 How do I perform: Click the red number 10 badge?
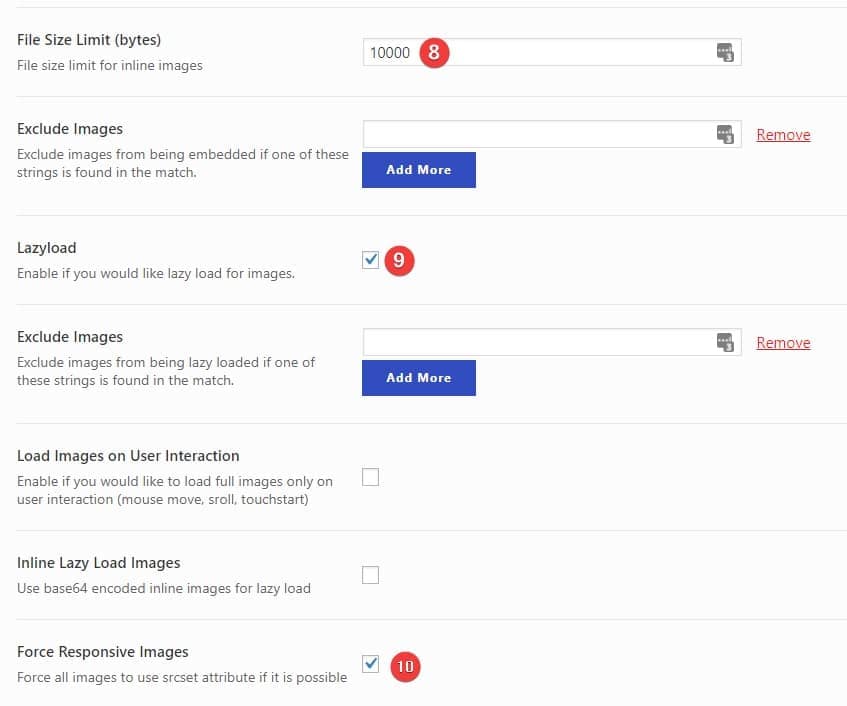point(404,666)
